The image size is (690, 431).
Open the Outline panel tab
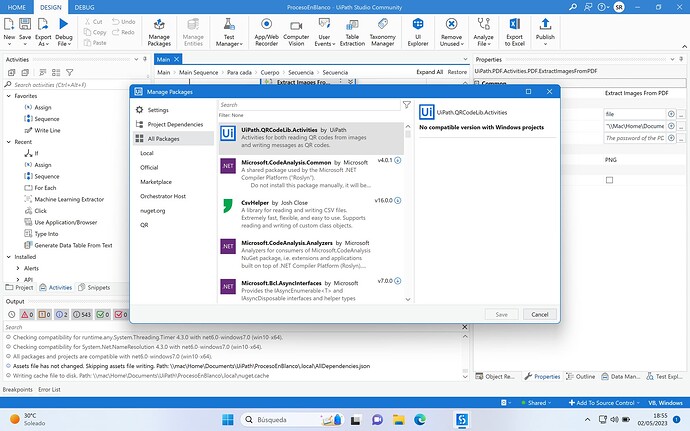pos(580,376)
